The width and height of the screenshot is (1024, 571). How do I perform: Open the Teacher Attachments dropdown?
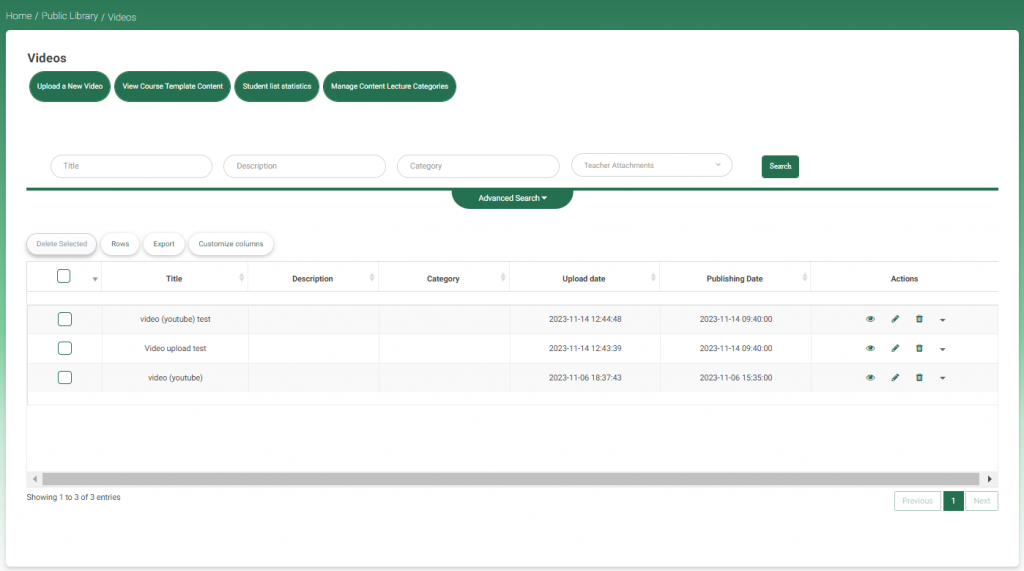pos(652,165)
